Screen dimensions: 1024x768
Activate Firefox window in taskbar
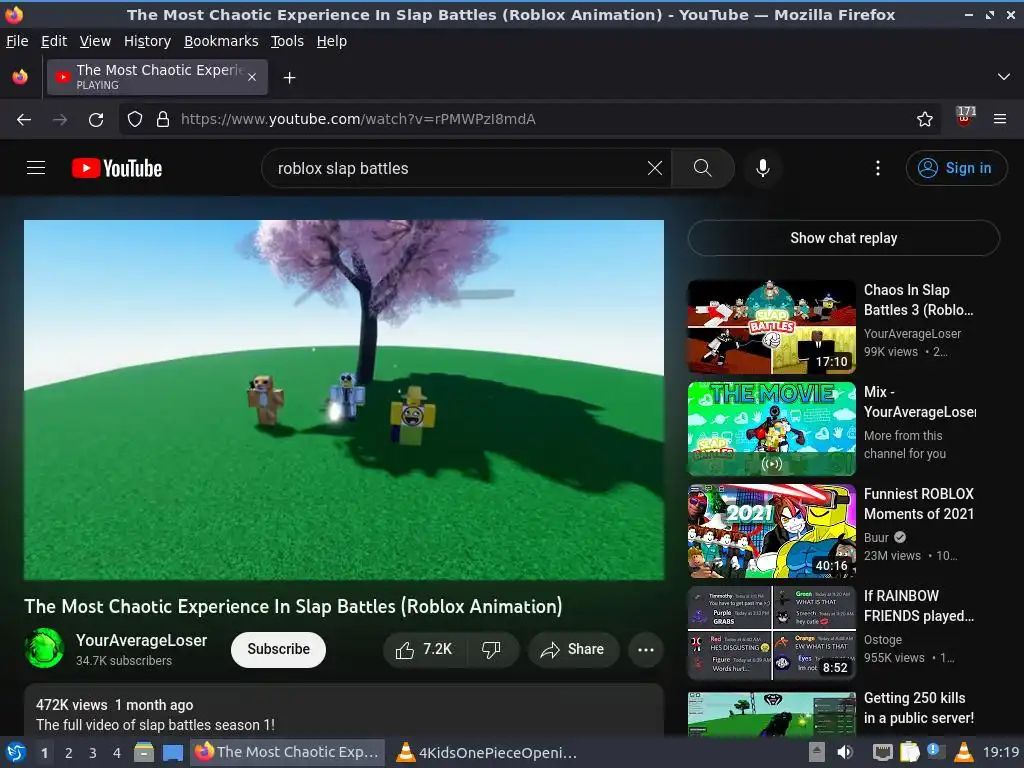(287, 752)
